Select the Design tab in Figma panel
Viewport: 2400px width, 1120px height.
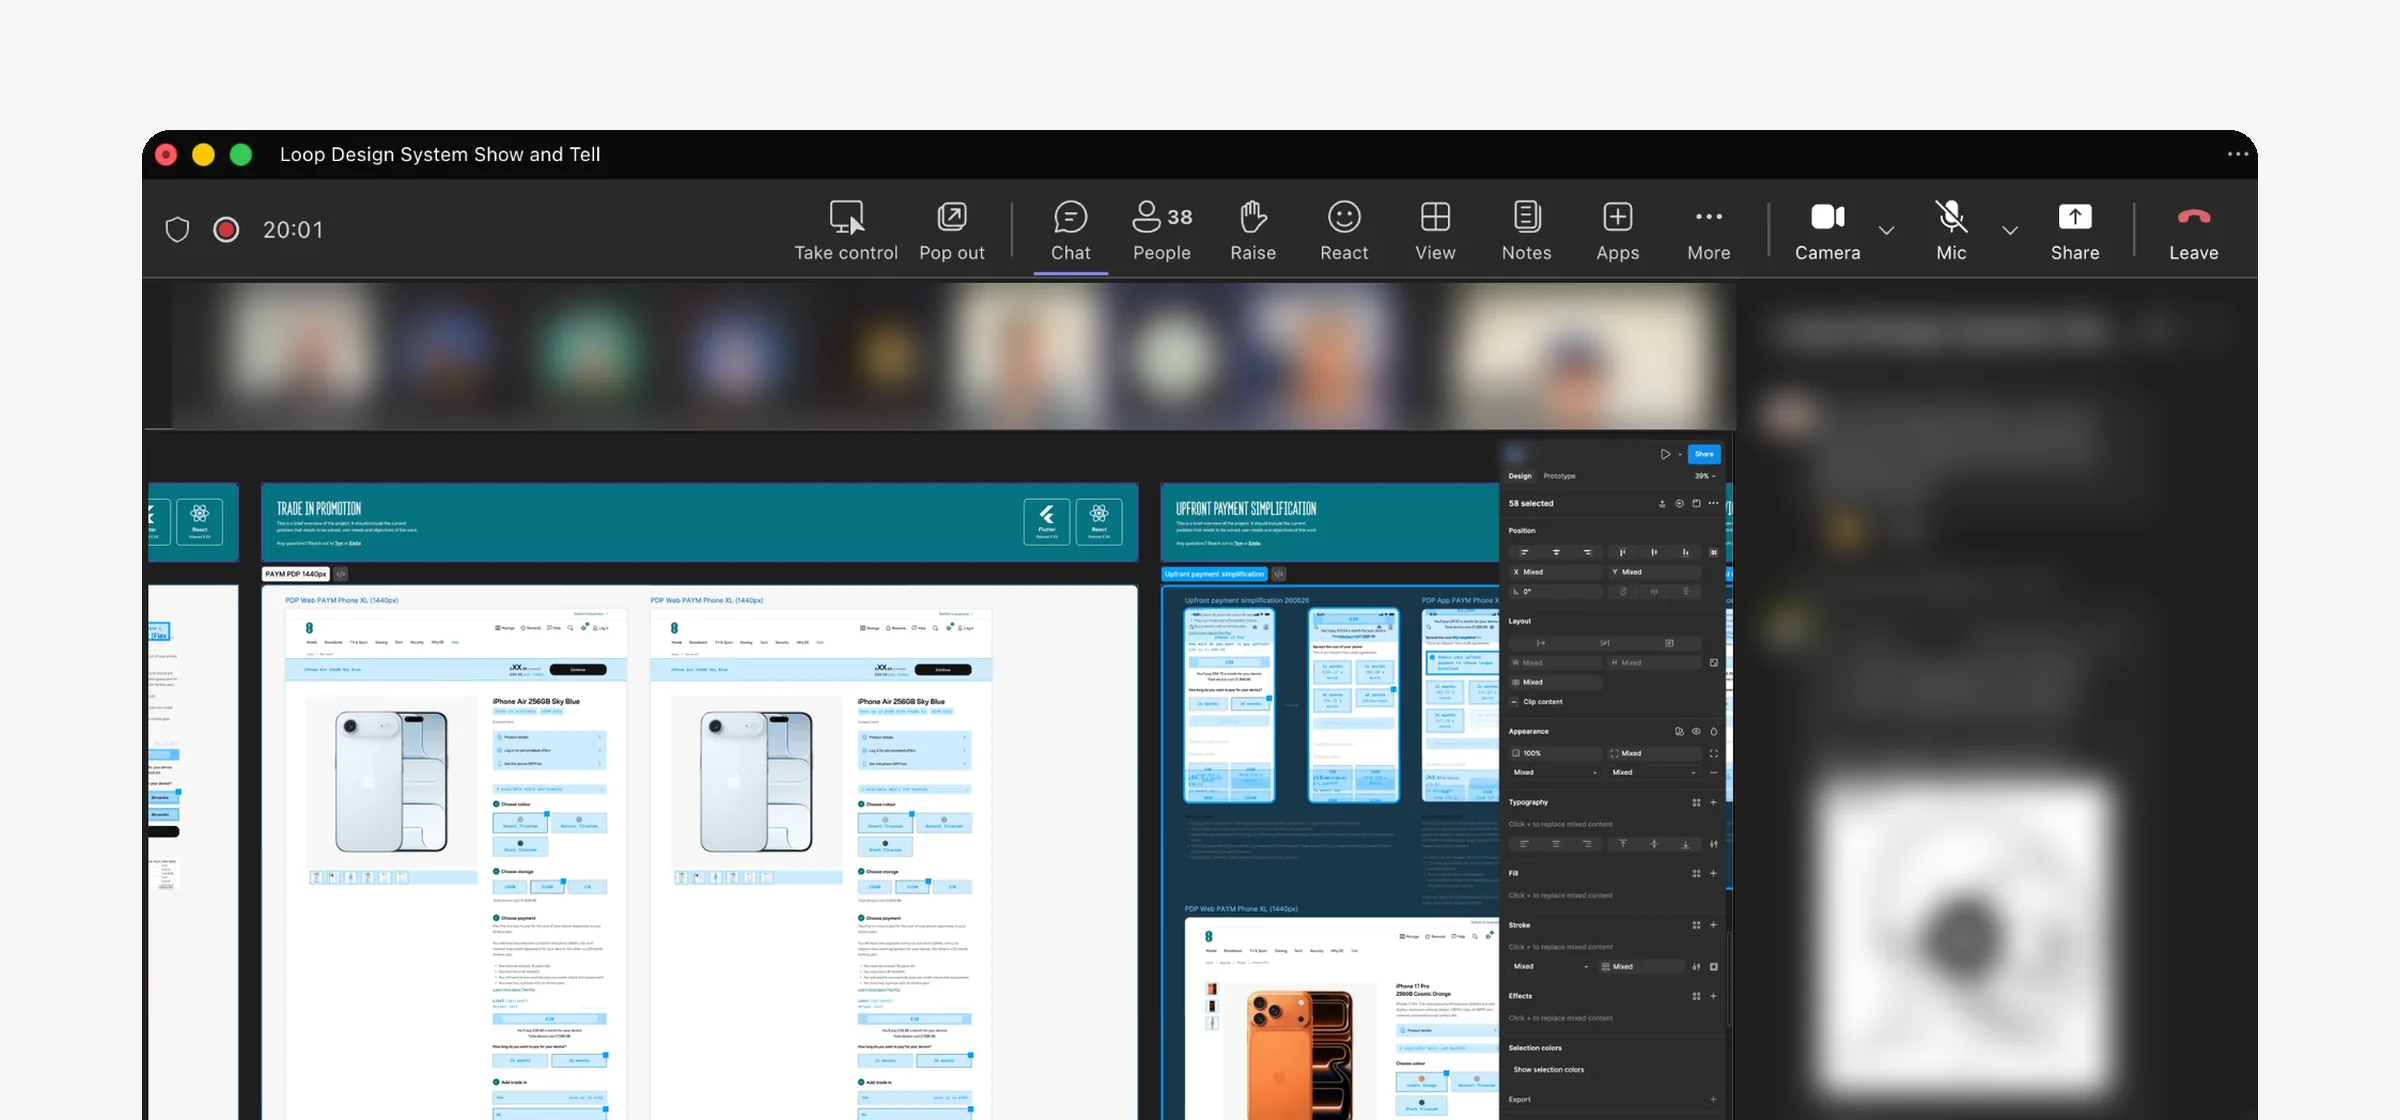[x=1520, y=476]
